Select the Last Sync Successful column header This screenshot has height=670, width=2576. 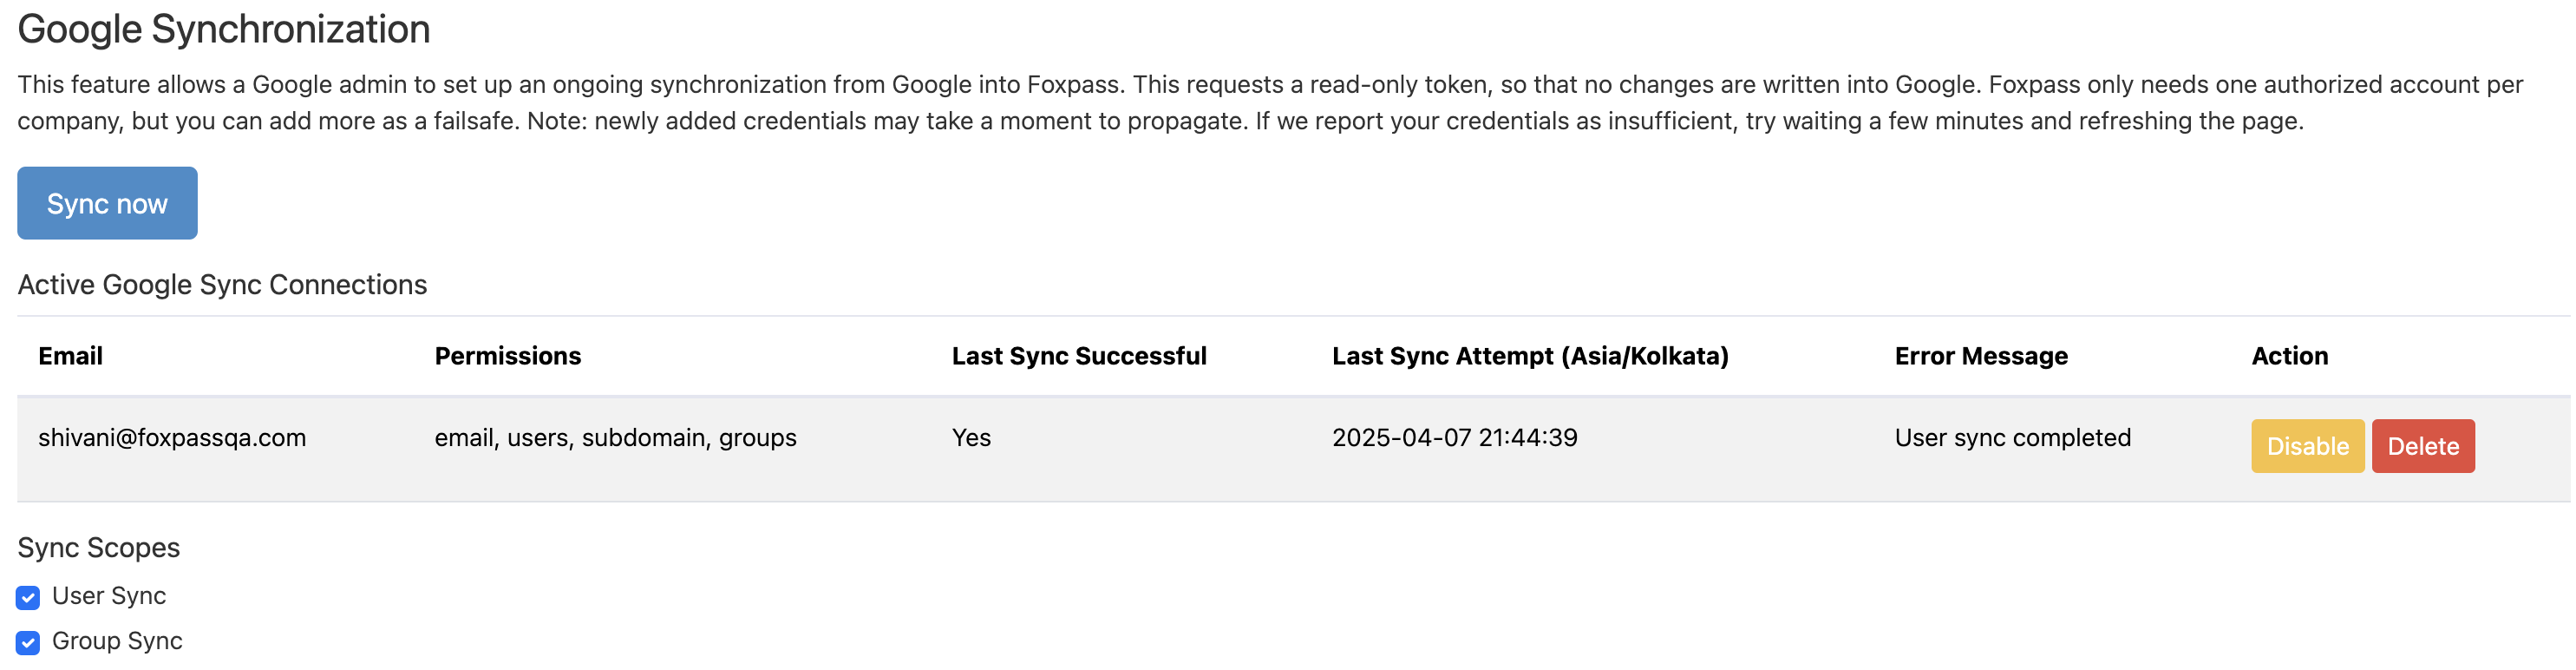point(1078,356)
